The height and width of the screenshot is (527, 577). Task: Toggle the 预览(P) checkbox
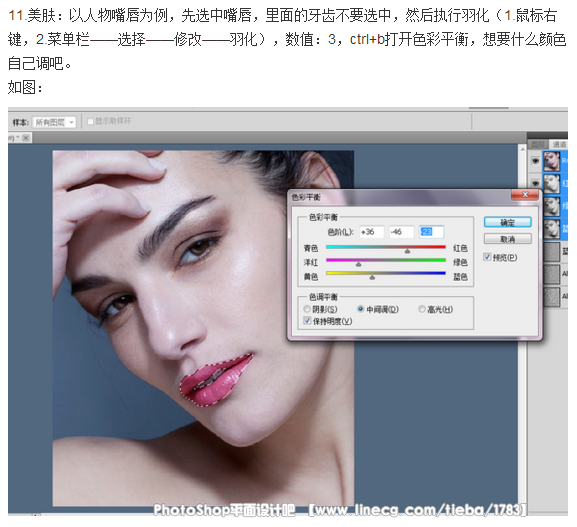pyautogui.click(x=487, y=257)
